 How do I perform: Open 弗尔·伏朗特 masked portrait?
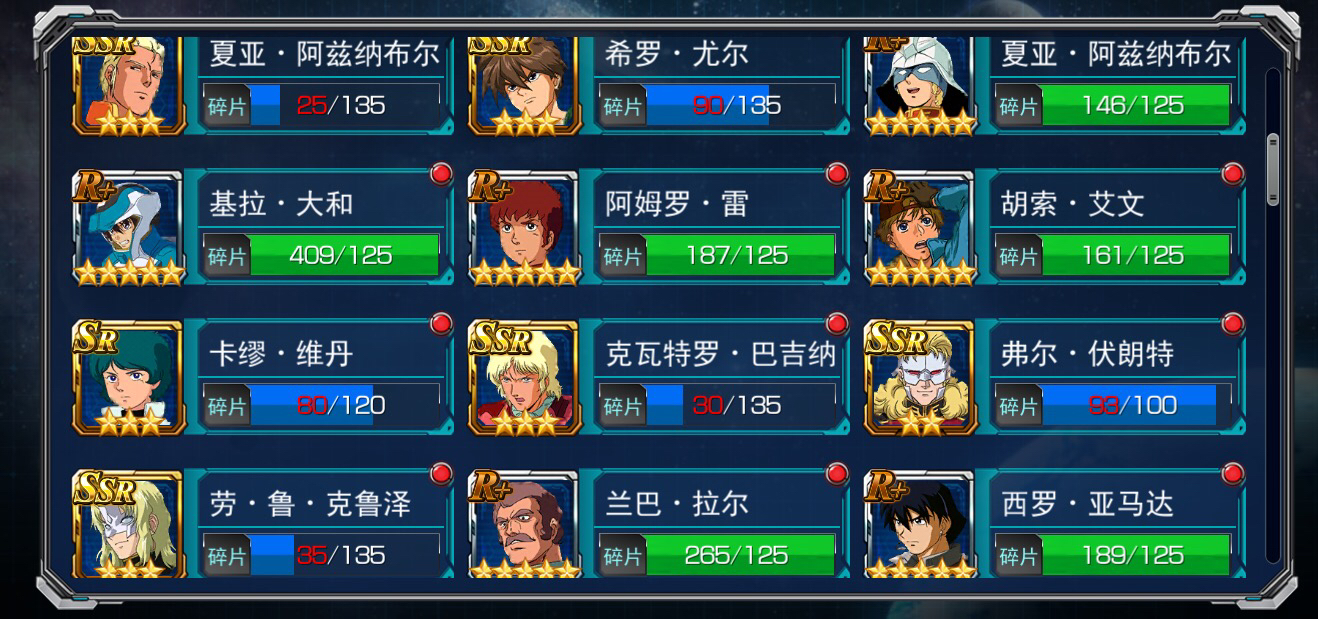point(920,377)
